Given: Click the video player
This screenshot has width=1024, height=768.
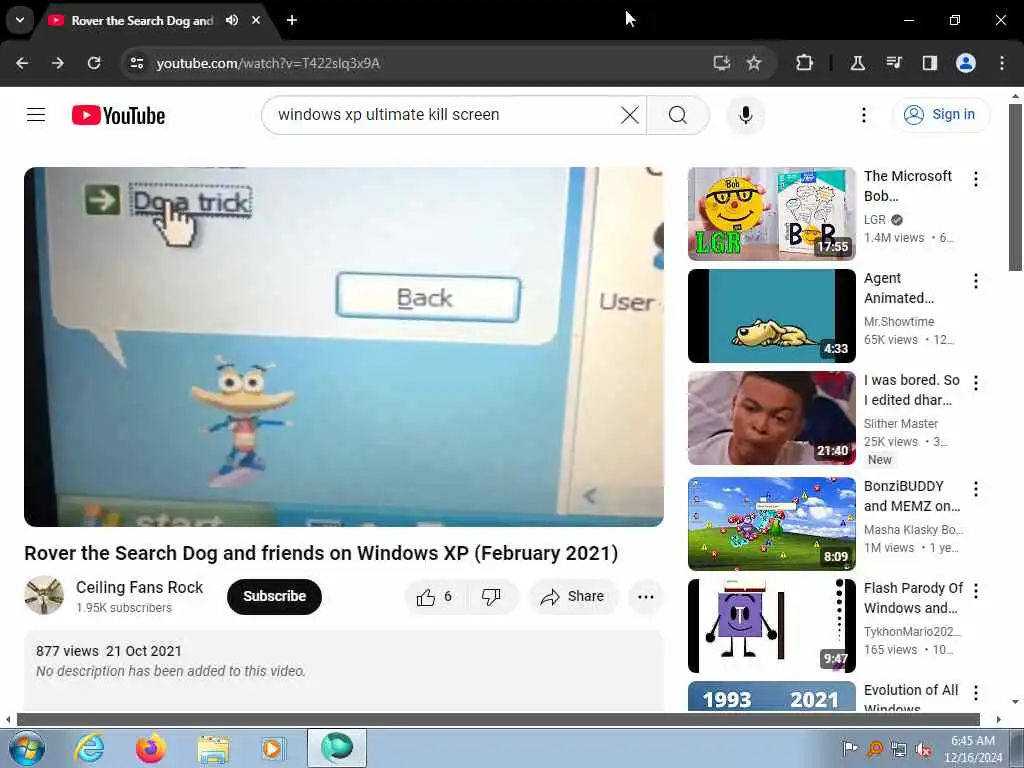Looking at the screenshot, I should pyautogui.click(x=344, y=347).
